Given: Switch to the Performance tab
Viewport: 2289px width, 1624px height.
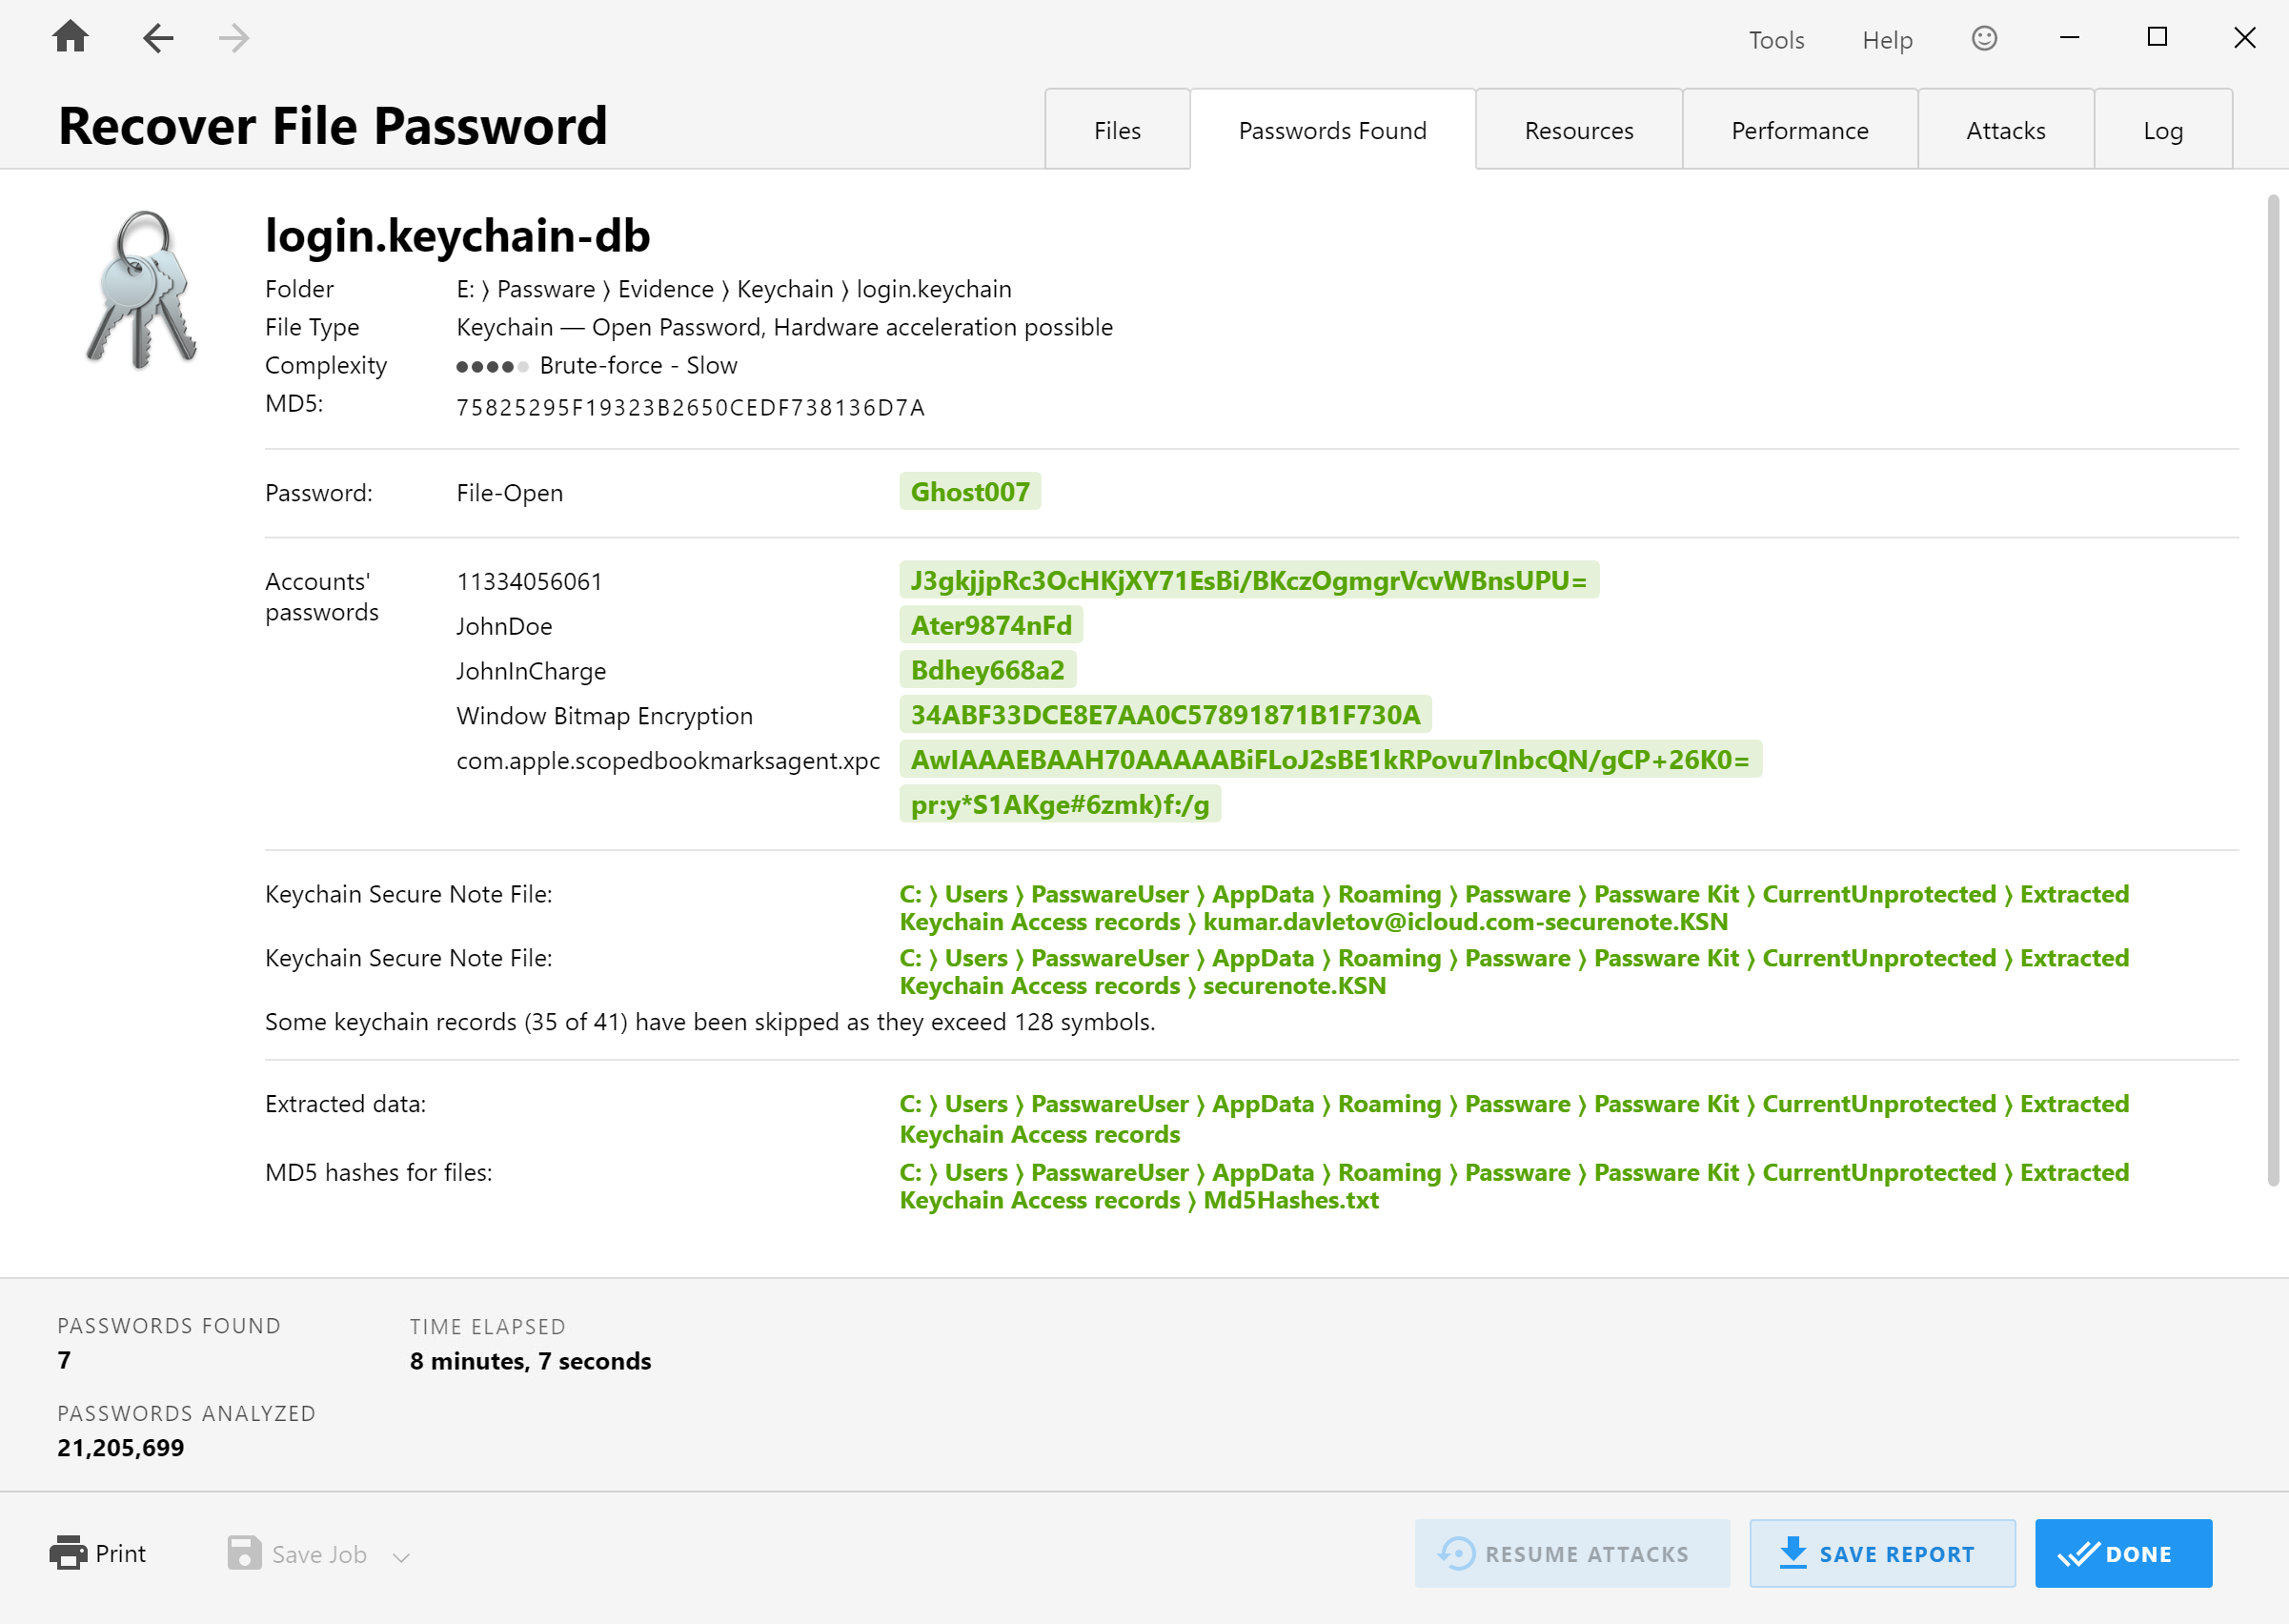Looking at the screenshot, I should click(1800, 129).
